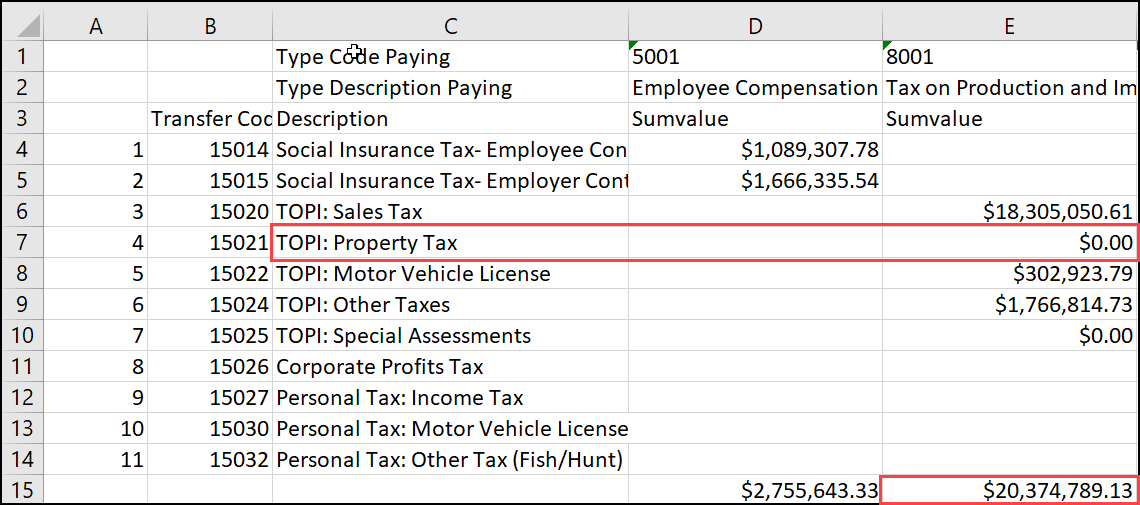This screenshot has width=1140, height=505.
Task: Select the cell containing 5001
Action: click(x=755, y=57)
